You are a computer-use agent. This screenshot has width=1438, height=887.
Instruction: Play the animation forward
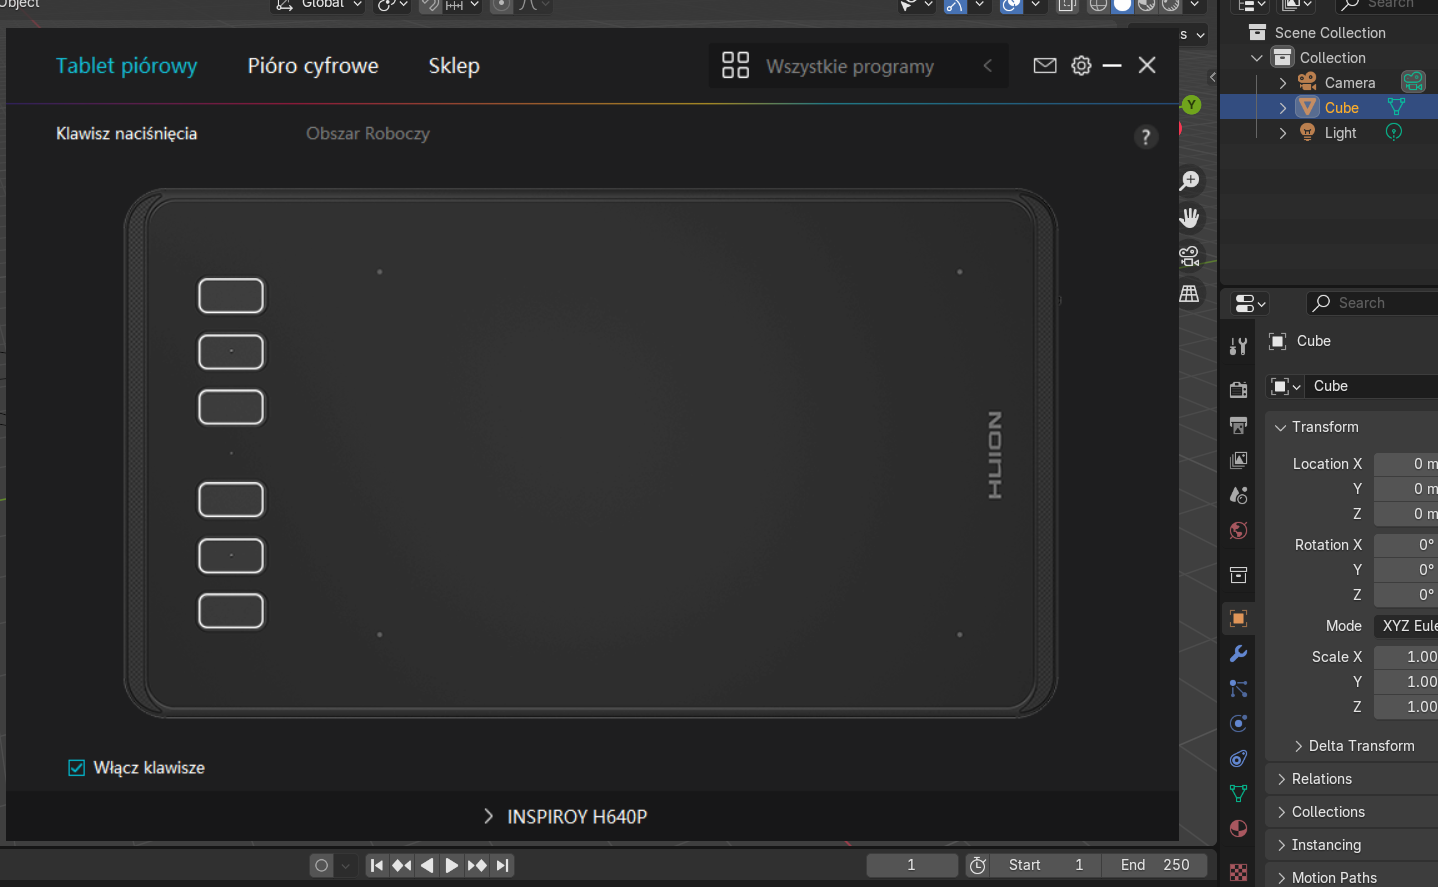pos(452,866)
